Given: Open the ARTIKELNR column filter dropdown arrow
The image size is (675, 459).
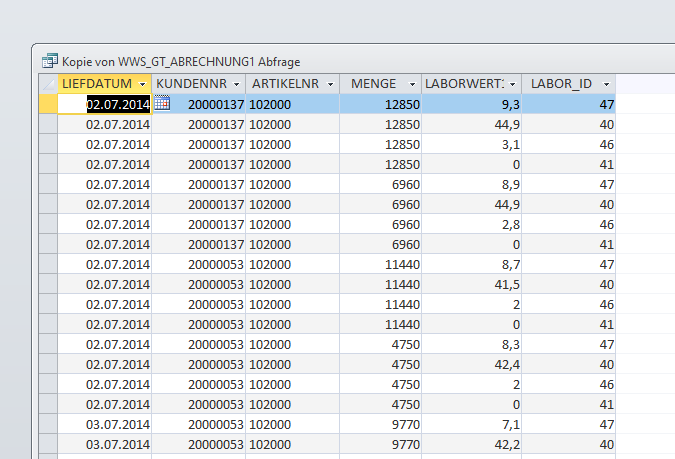Looking at the screenshot, I should [330, 84].
